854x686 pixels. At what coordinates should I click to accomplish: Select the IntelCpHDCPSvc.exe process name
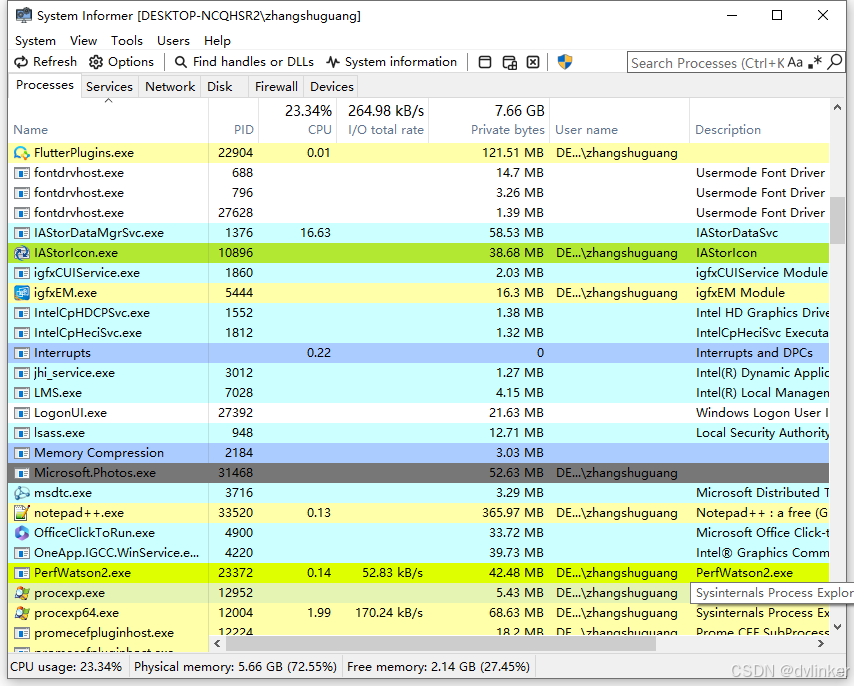(x=92, y=313)
